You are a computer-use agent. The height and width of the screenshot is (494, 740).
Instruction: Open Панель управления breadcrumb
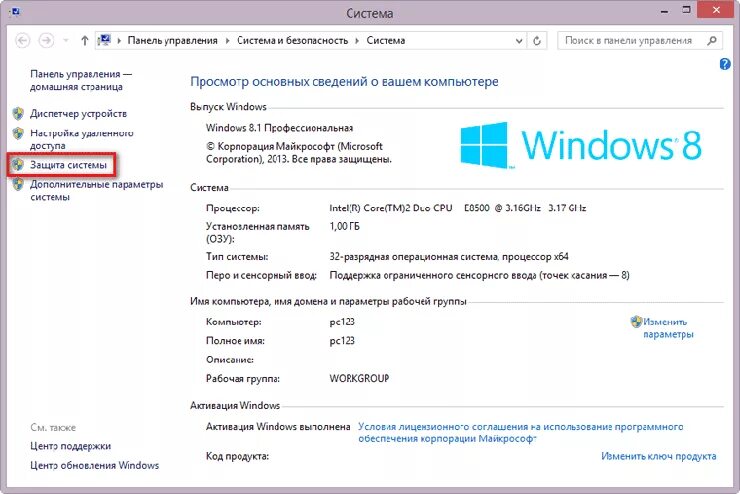173,41
